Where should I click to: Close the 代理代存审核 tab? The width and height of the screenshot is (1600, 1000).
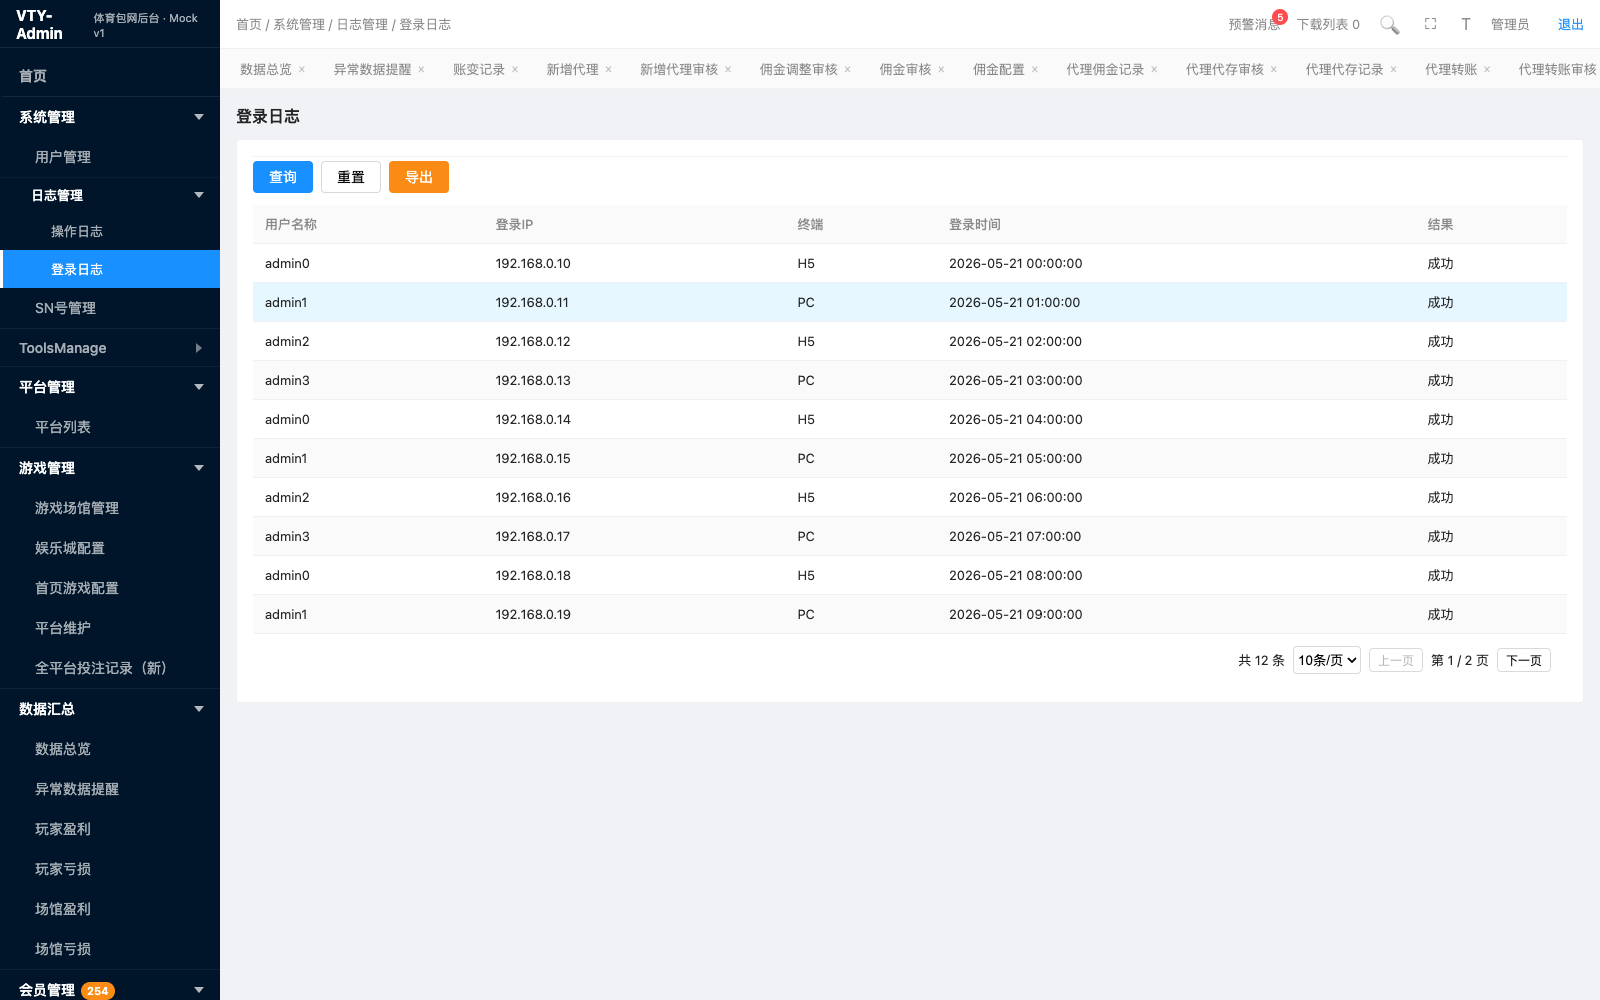(x=1274, y=70)
